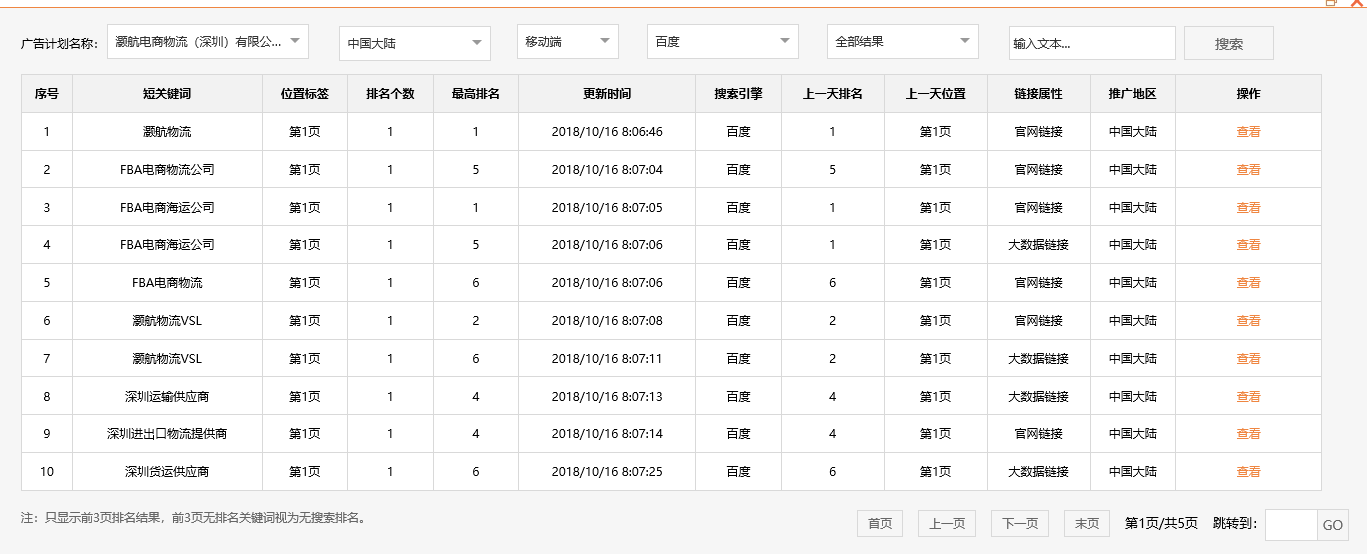Click 查看 in row 4, FBA电商海运公司
This screenshot has width=1367, height=554.
pyautogui.click(x=1248, y=245)
